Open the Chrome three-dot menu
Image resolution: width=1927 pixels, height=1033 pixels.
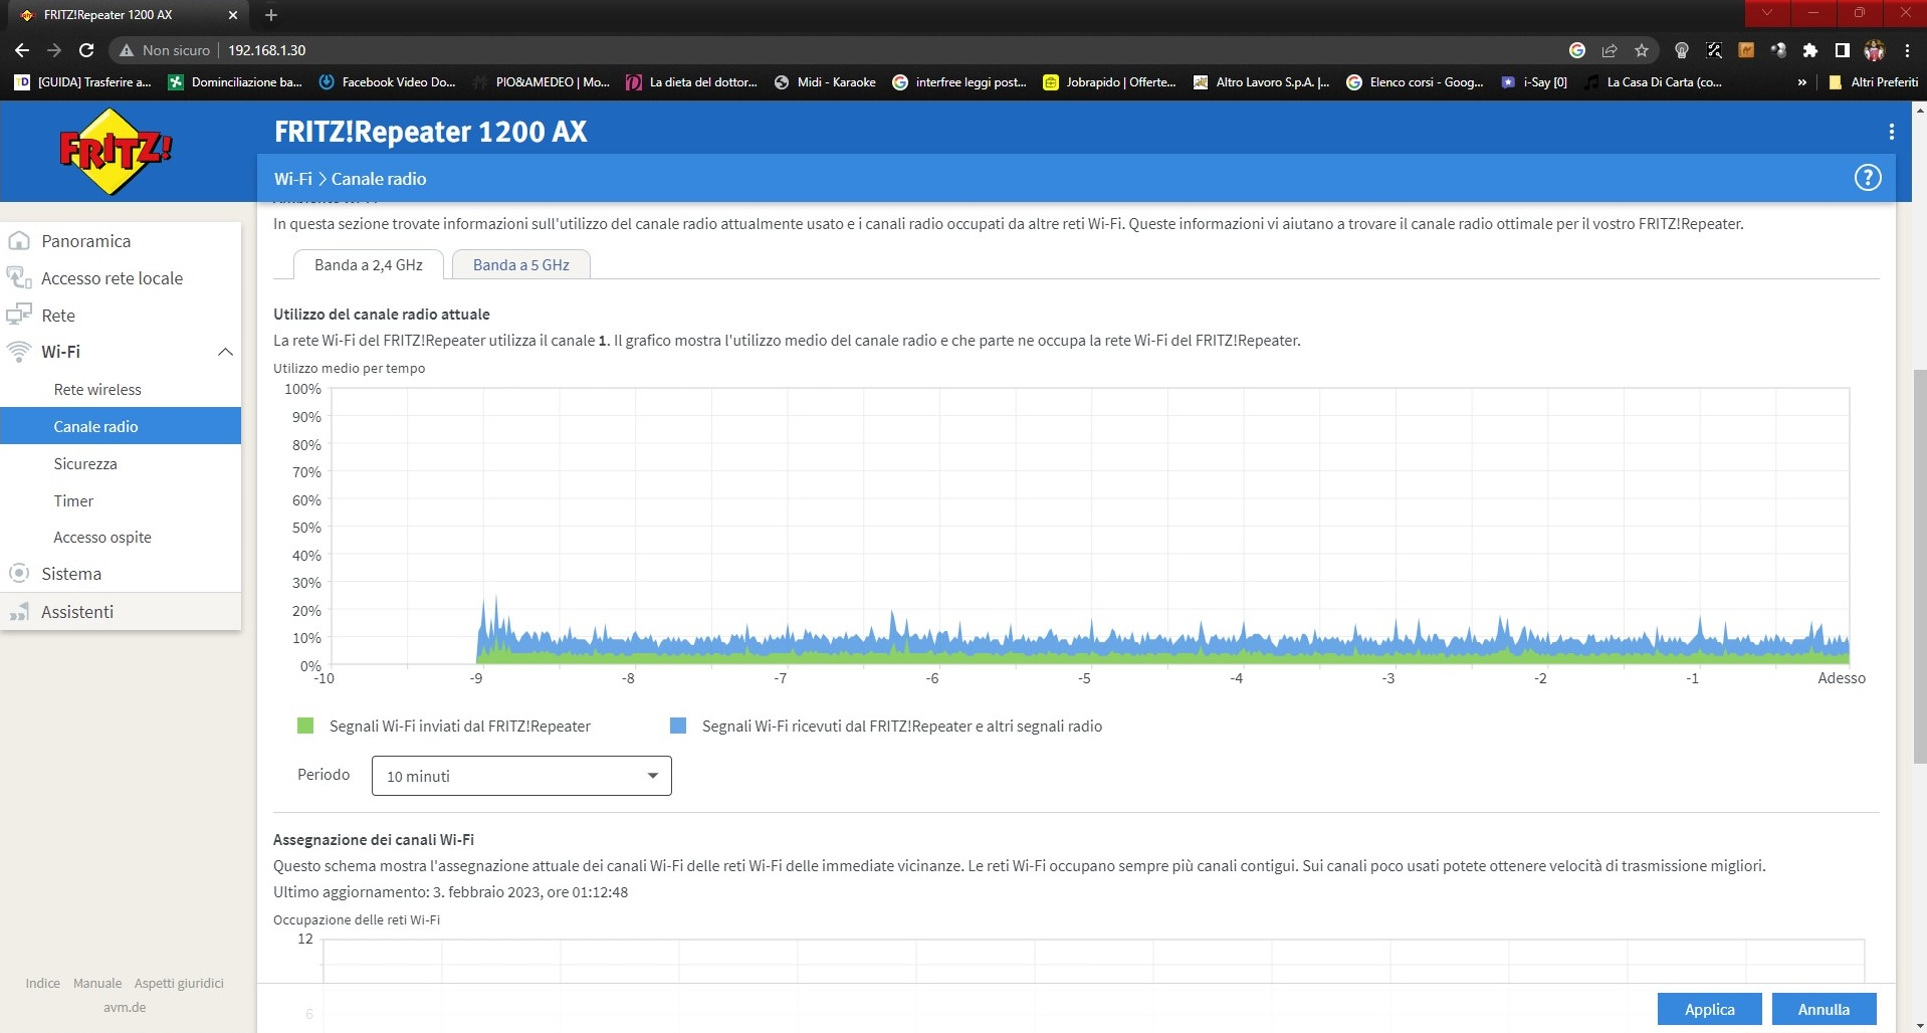[1907, 50]
